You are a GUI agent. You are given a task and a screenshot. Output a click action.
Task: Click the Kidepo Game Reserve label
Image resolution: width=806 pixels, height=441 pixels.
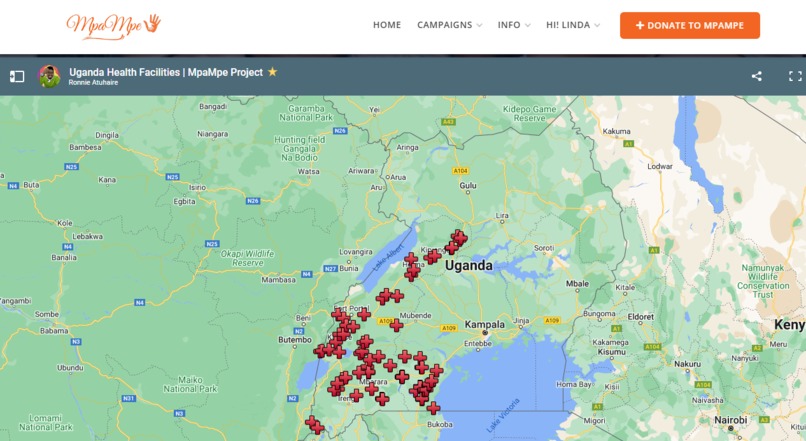[x=529, y=114]
